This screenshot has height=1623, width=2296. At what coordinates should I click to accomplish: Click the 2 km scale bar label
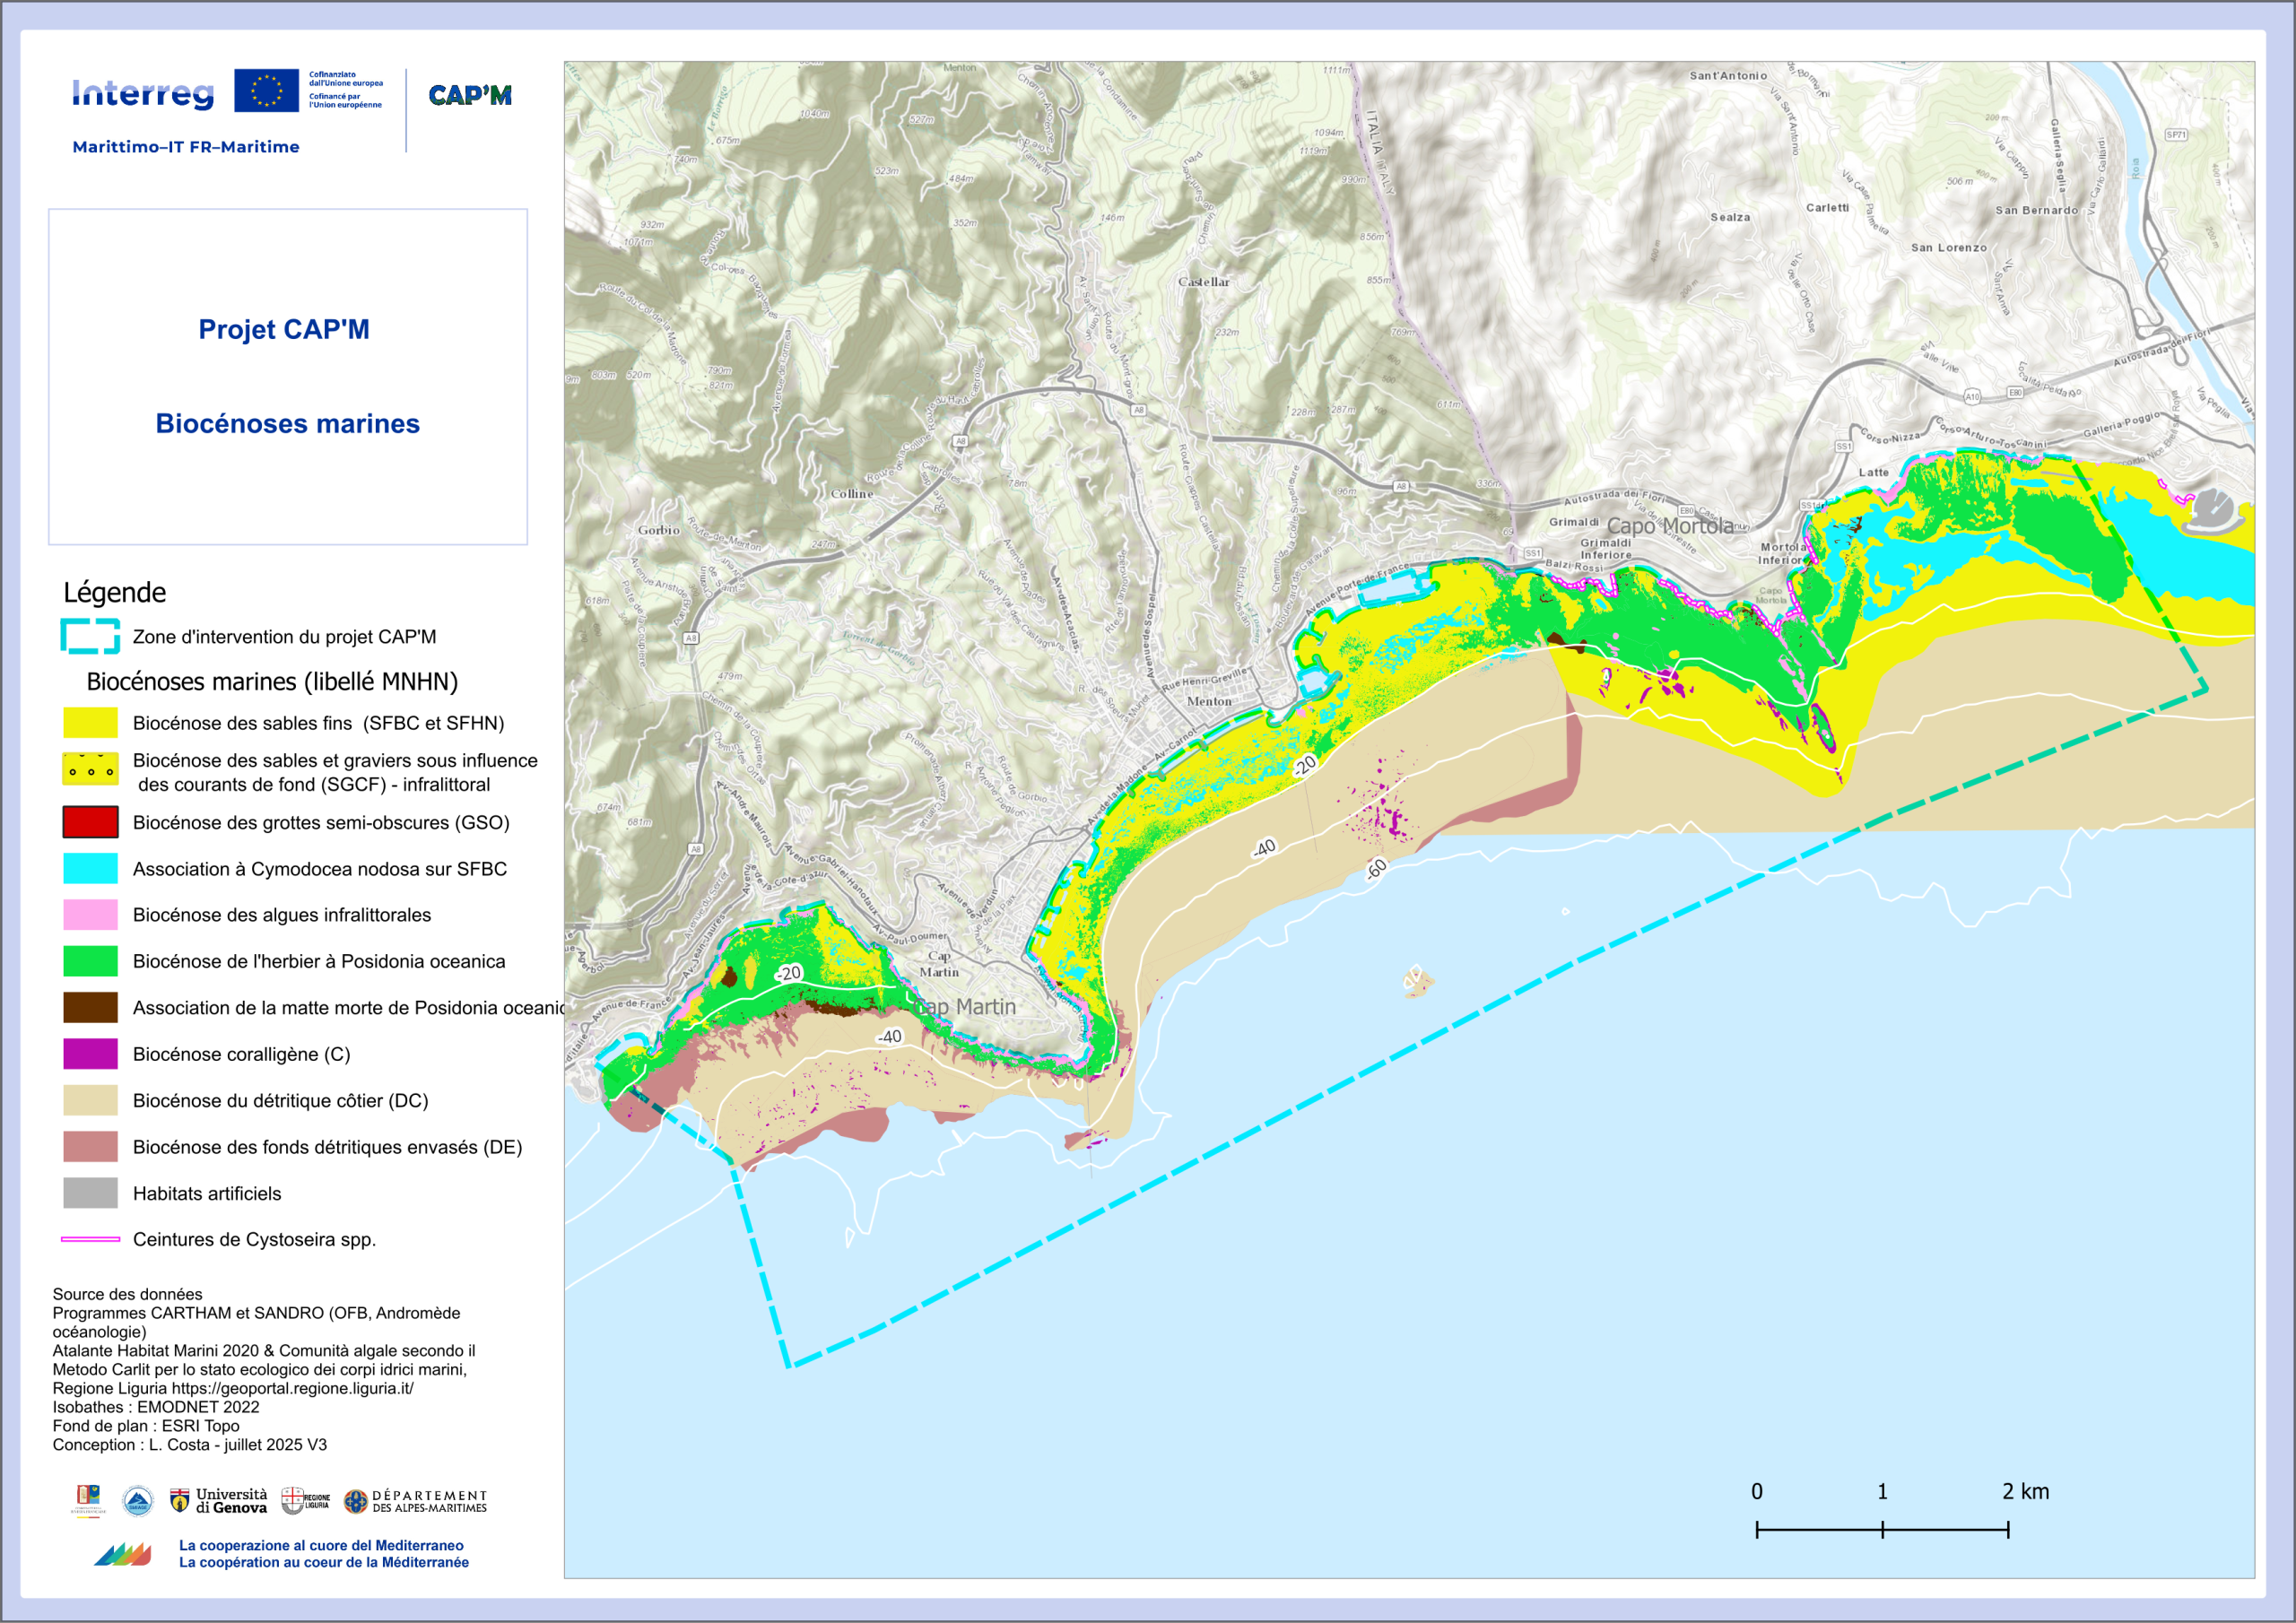click(2025, 1491)
